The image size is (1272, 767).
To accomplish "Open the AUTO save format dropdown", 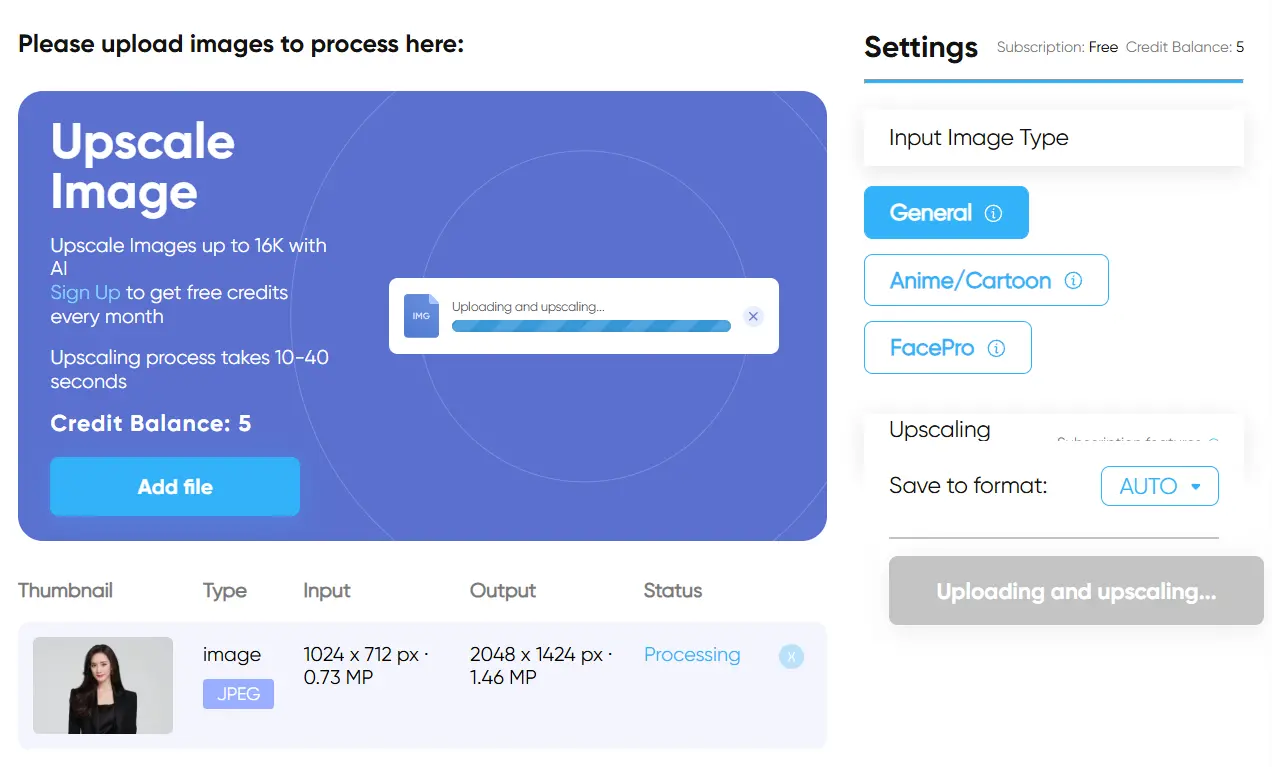I will (1160, 486).
